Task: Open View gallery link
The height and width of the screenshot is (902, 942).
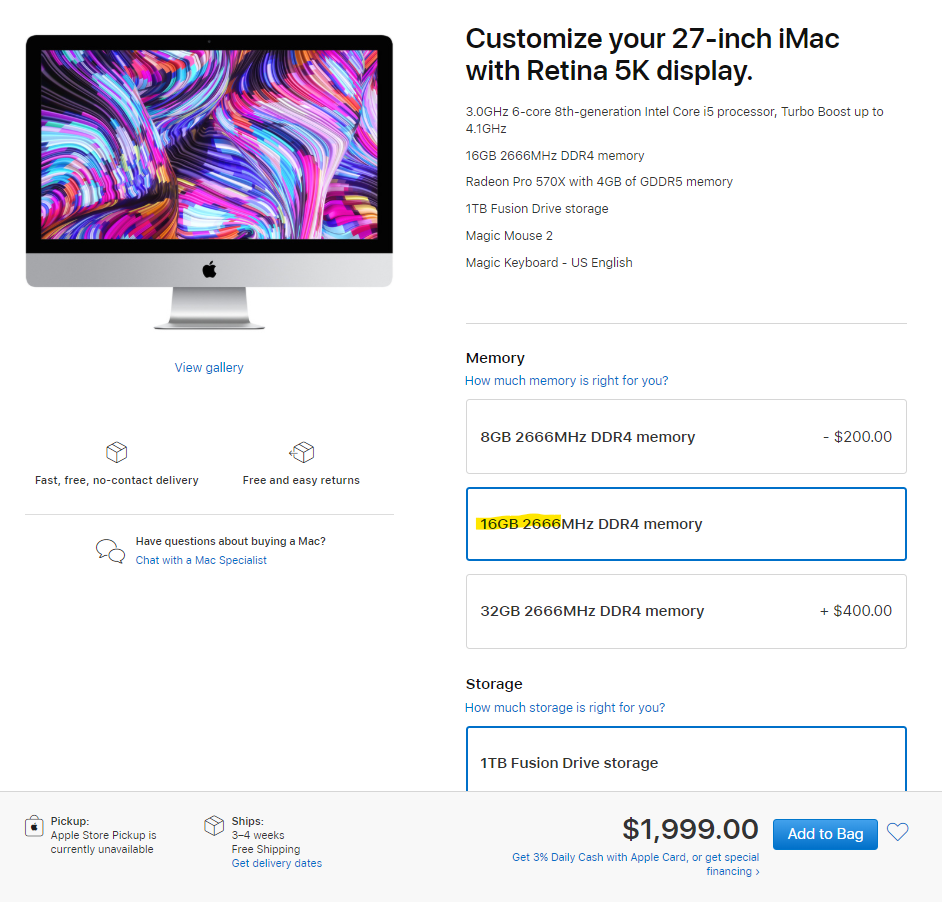Action: (209, 367)
